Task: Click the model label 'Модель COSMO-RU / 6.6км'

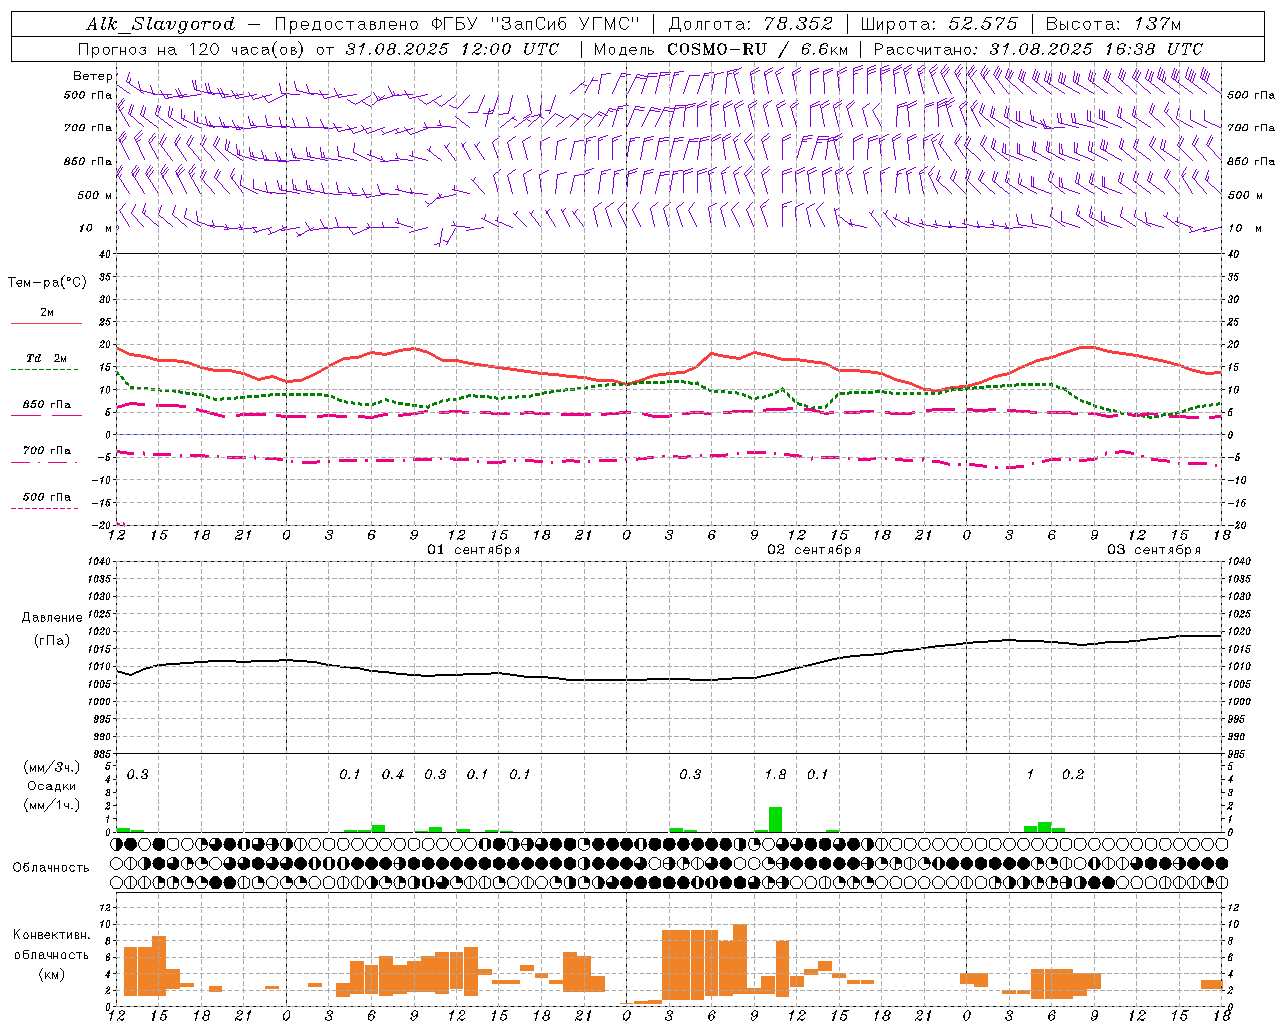Action: point(721,49)
